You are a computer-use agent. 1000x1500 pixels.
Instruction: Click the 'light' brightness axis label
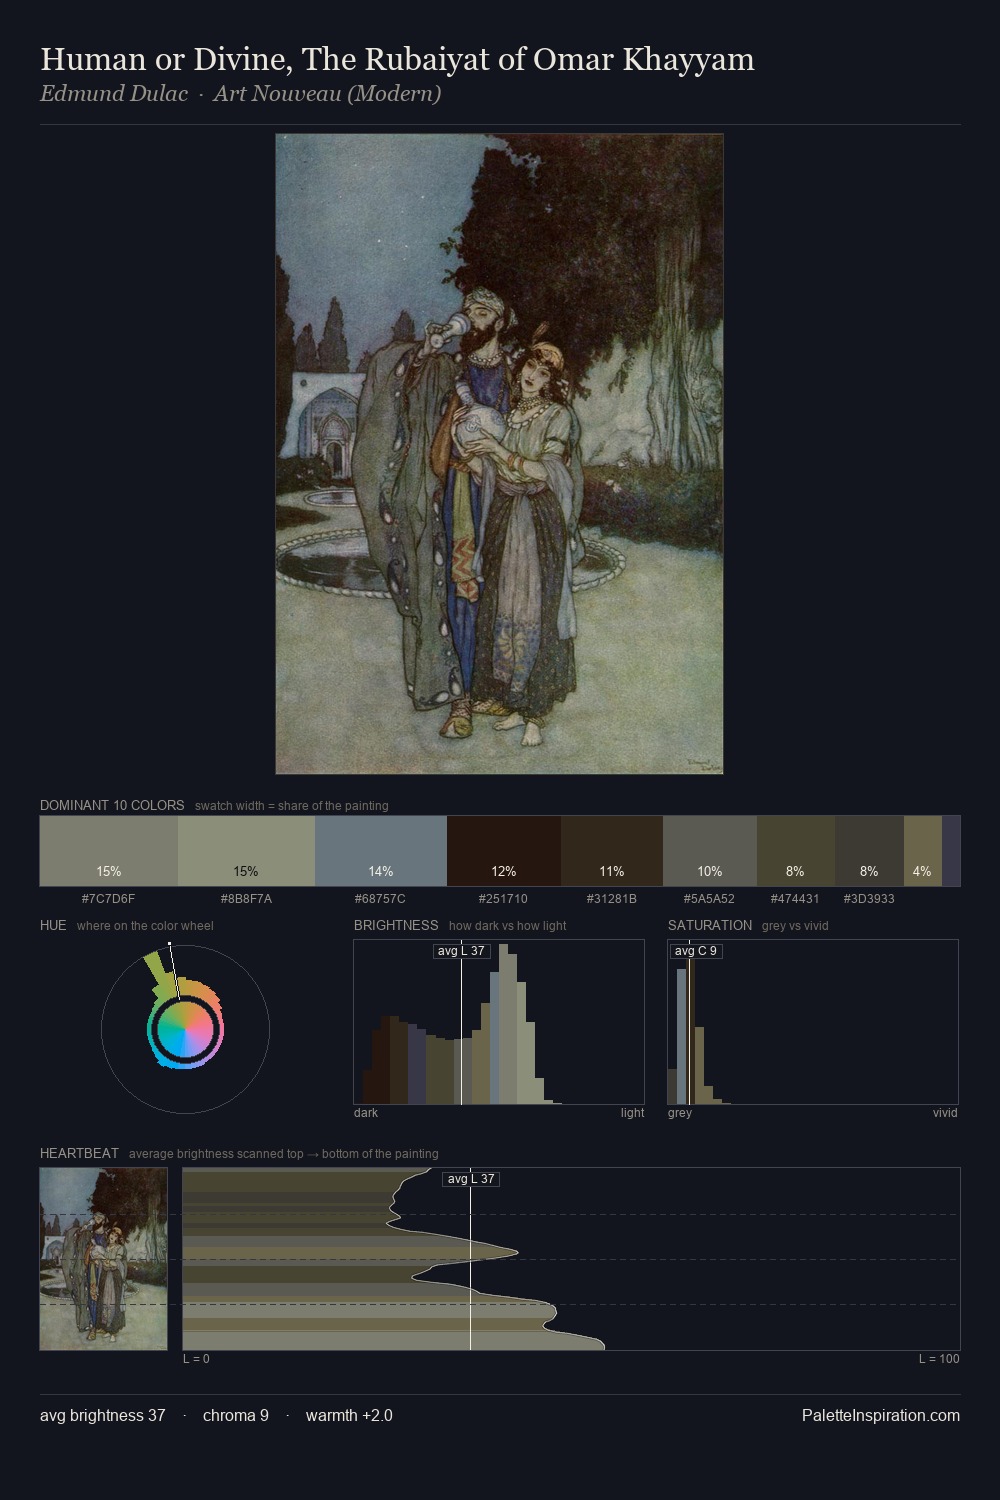pos(632,1112)
